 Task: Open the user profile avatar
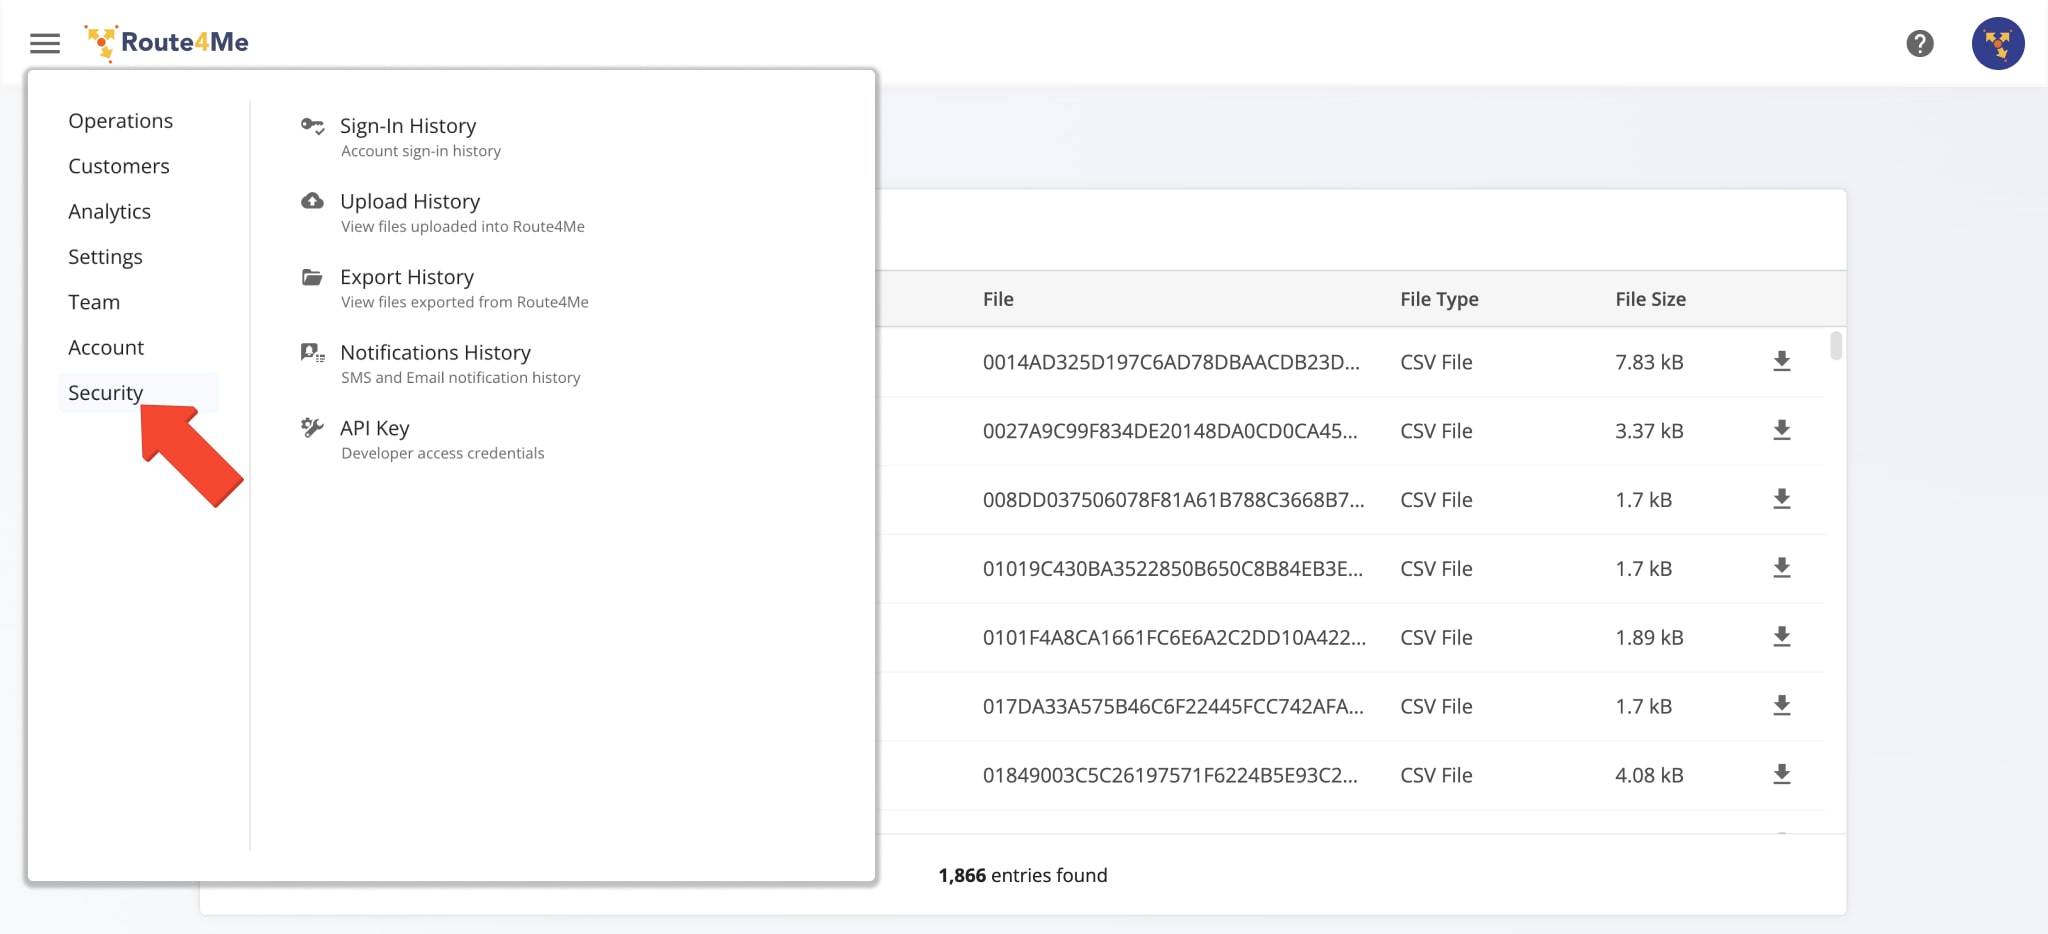(1997, 43)
